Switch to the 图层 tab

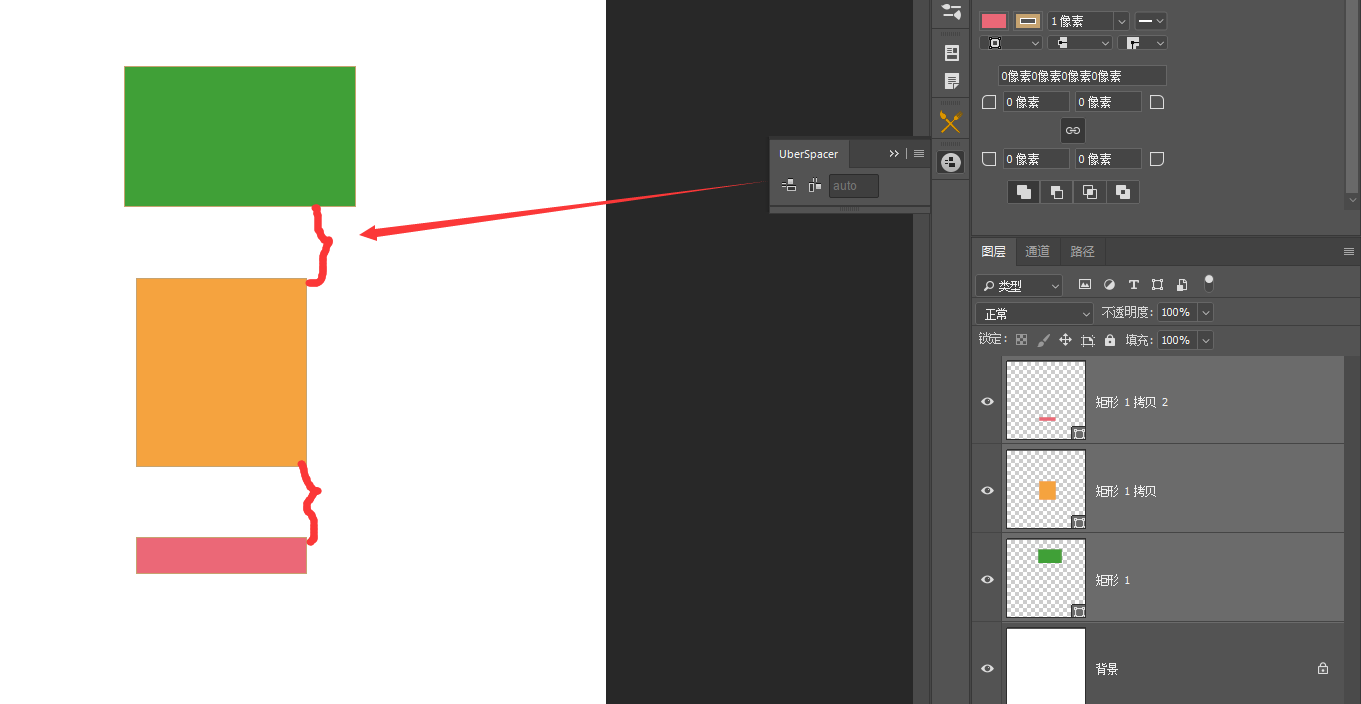pyautogui.click(x=993, y=252)
